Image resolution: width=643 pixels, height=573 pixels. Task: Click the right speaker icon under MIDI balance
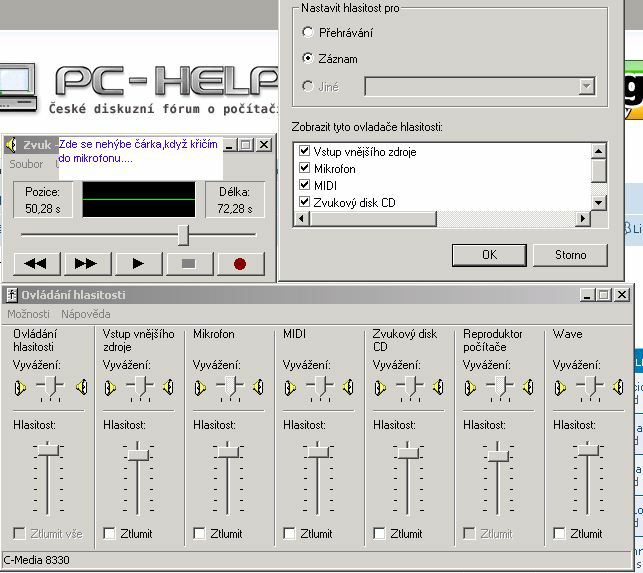pyautogui.click(x=348, y=387)
